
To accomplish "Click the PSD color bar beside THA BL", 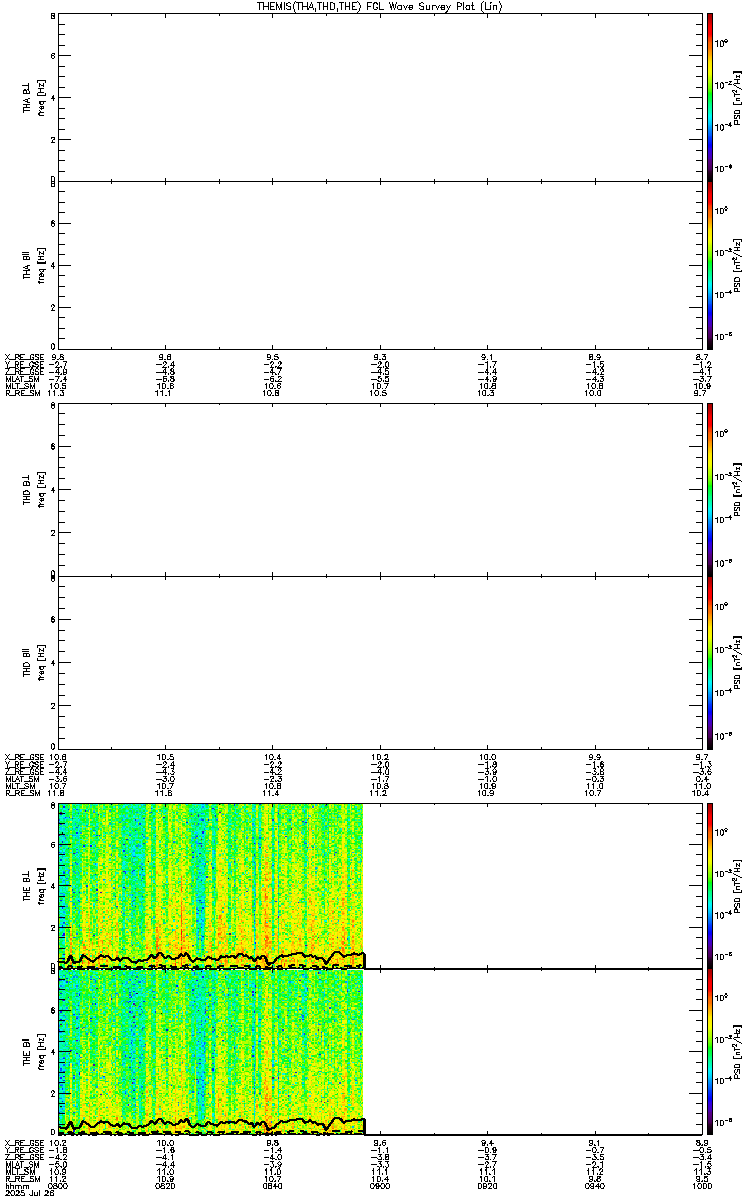I will pos(709,97).
